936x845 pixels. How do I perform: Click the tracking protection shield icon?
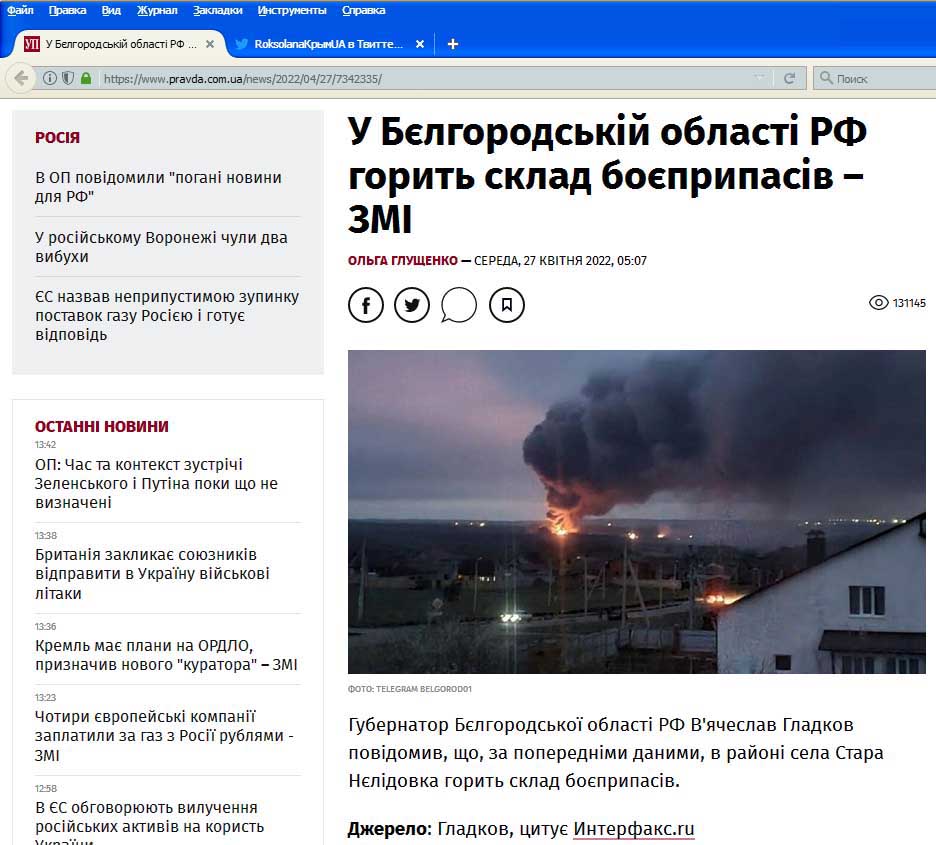[68, 78]
